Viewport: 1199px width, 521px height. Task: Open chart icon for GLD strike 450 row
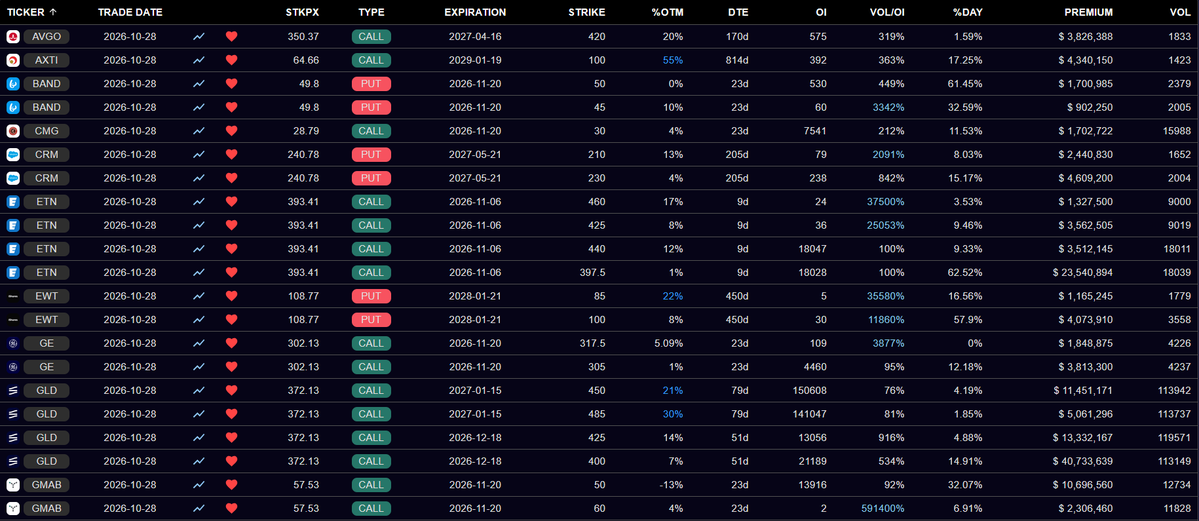[199, 391]
